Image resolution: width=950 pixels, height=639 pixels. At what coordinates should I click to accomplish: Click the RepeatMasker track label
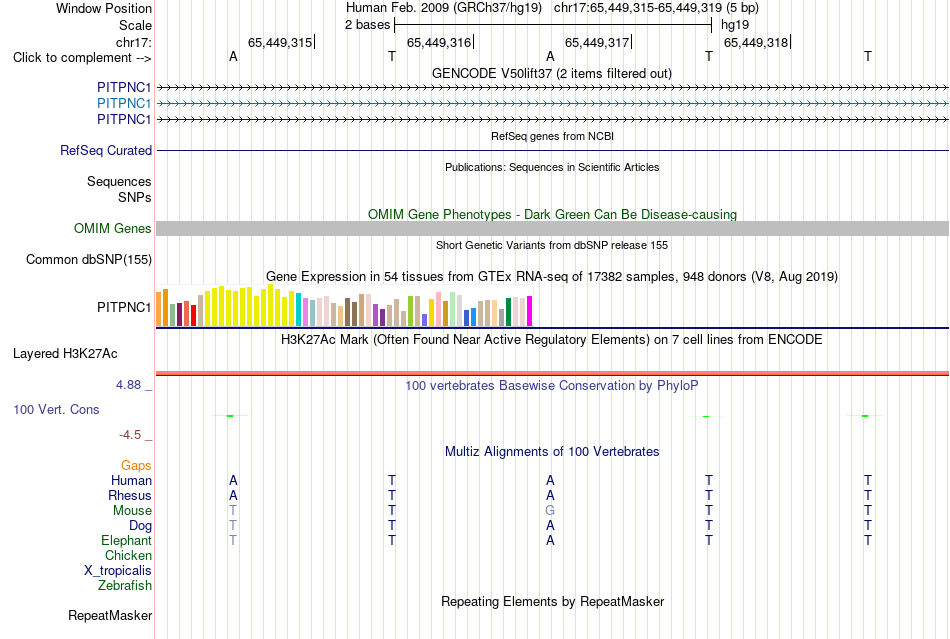coord(110,615)
